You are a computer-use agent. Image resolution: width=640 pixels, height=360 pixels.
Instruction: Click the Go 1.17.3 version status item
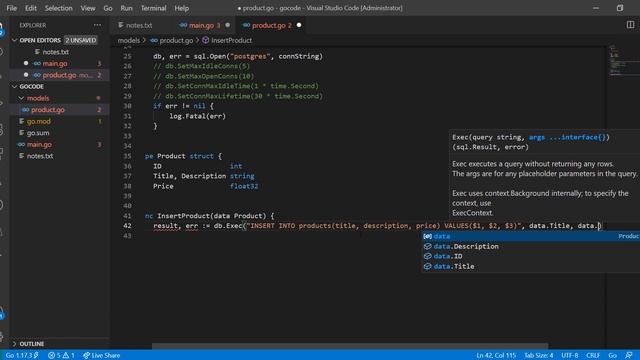click(22, 355)
